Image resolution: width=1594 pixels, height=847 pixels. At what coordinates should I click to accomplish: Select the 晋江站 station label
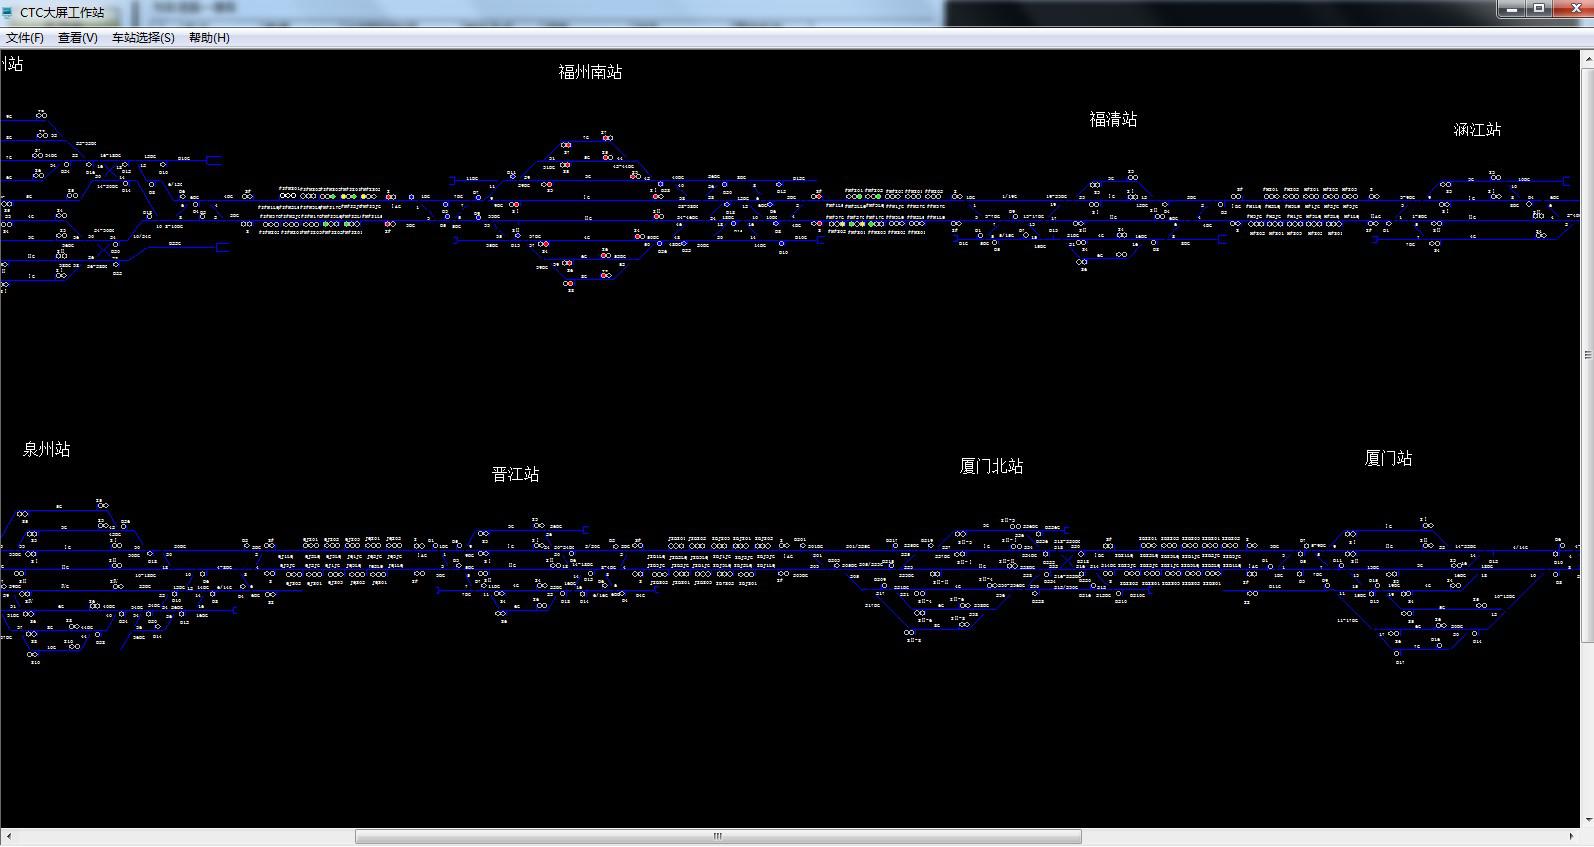click(515, 474)
